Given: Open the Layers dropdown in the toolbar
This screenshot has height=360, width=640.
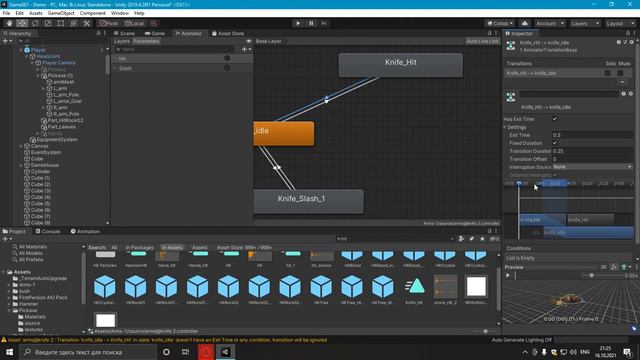Looking at the screenshot, I should (x=585, y=23).
